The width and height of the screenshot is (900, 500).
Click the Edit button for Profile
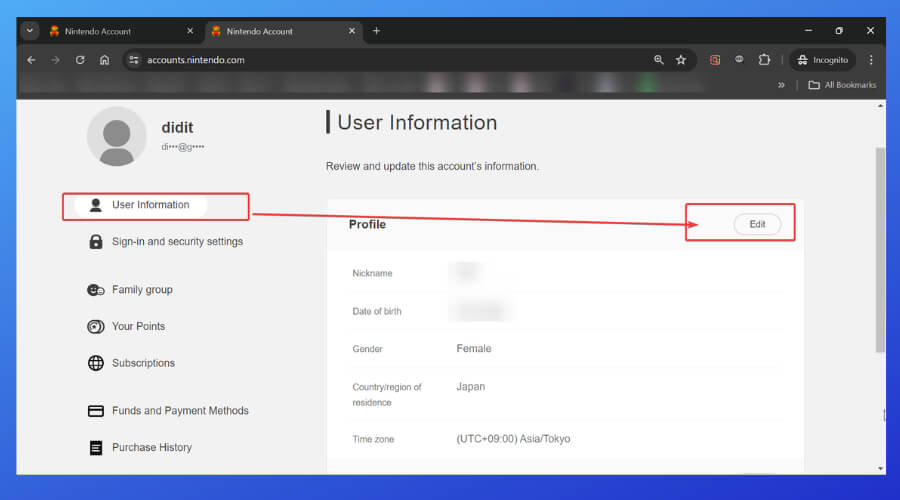[x=757, y=224]
